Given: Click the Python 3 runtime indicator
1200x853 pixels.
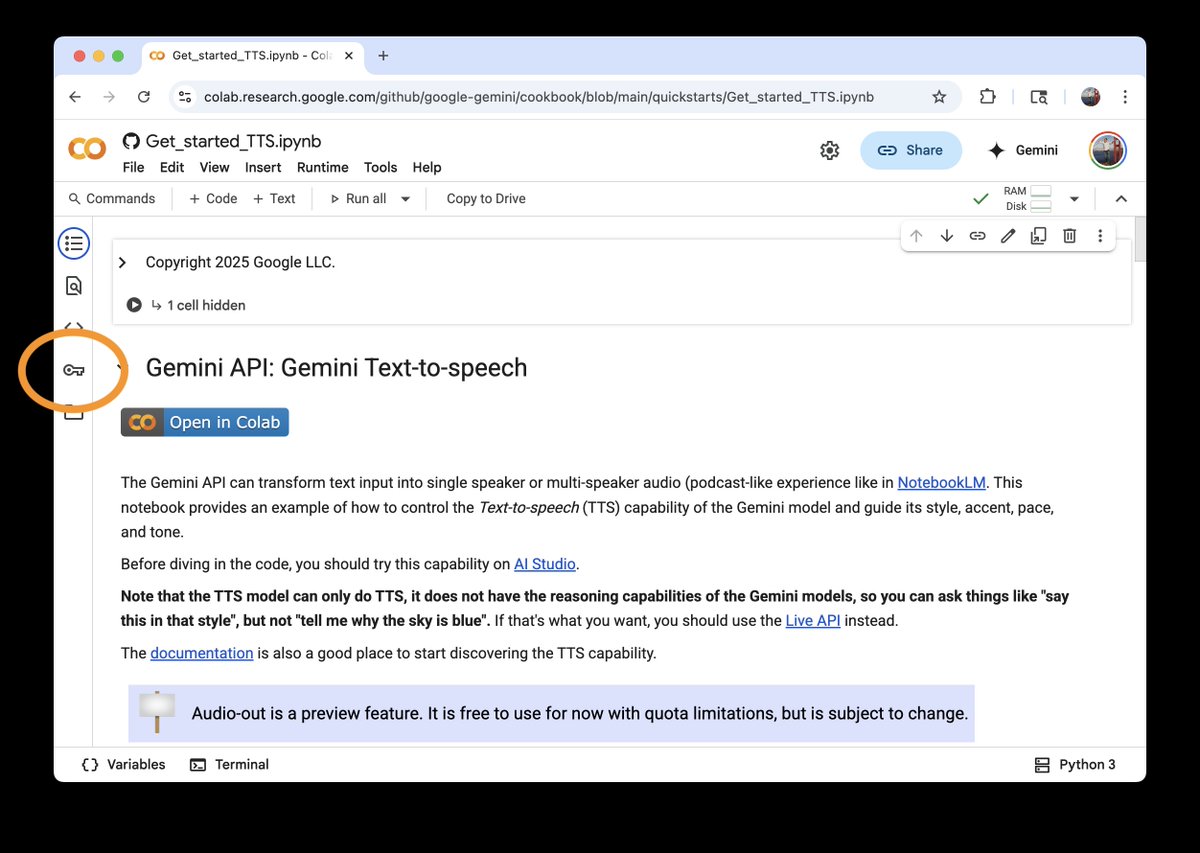Looking at the screenshot, I should point(1075,764).
